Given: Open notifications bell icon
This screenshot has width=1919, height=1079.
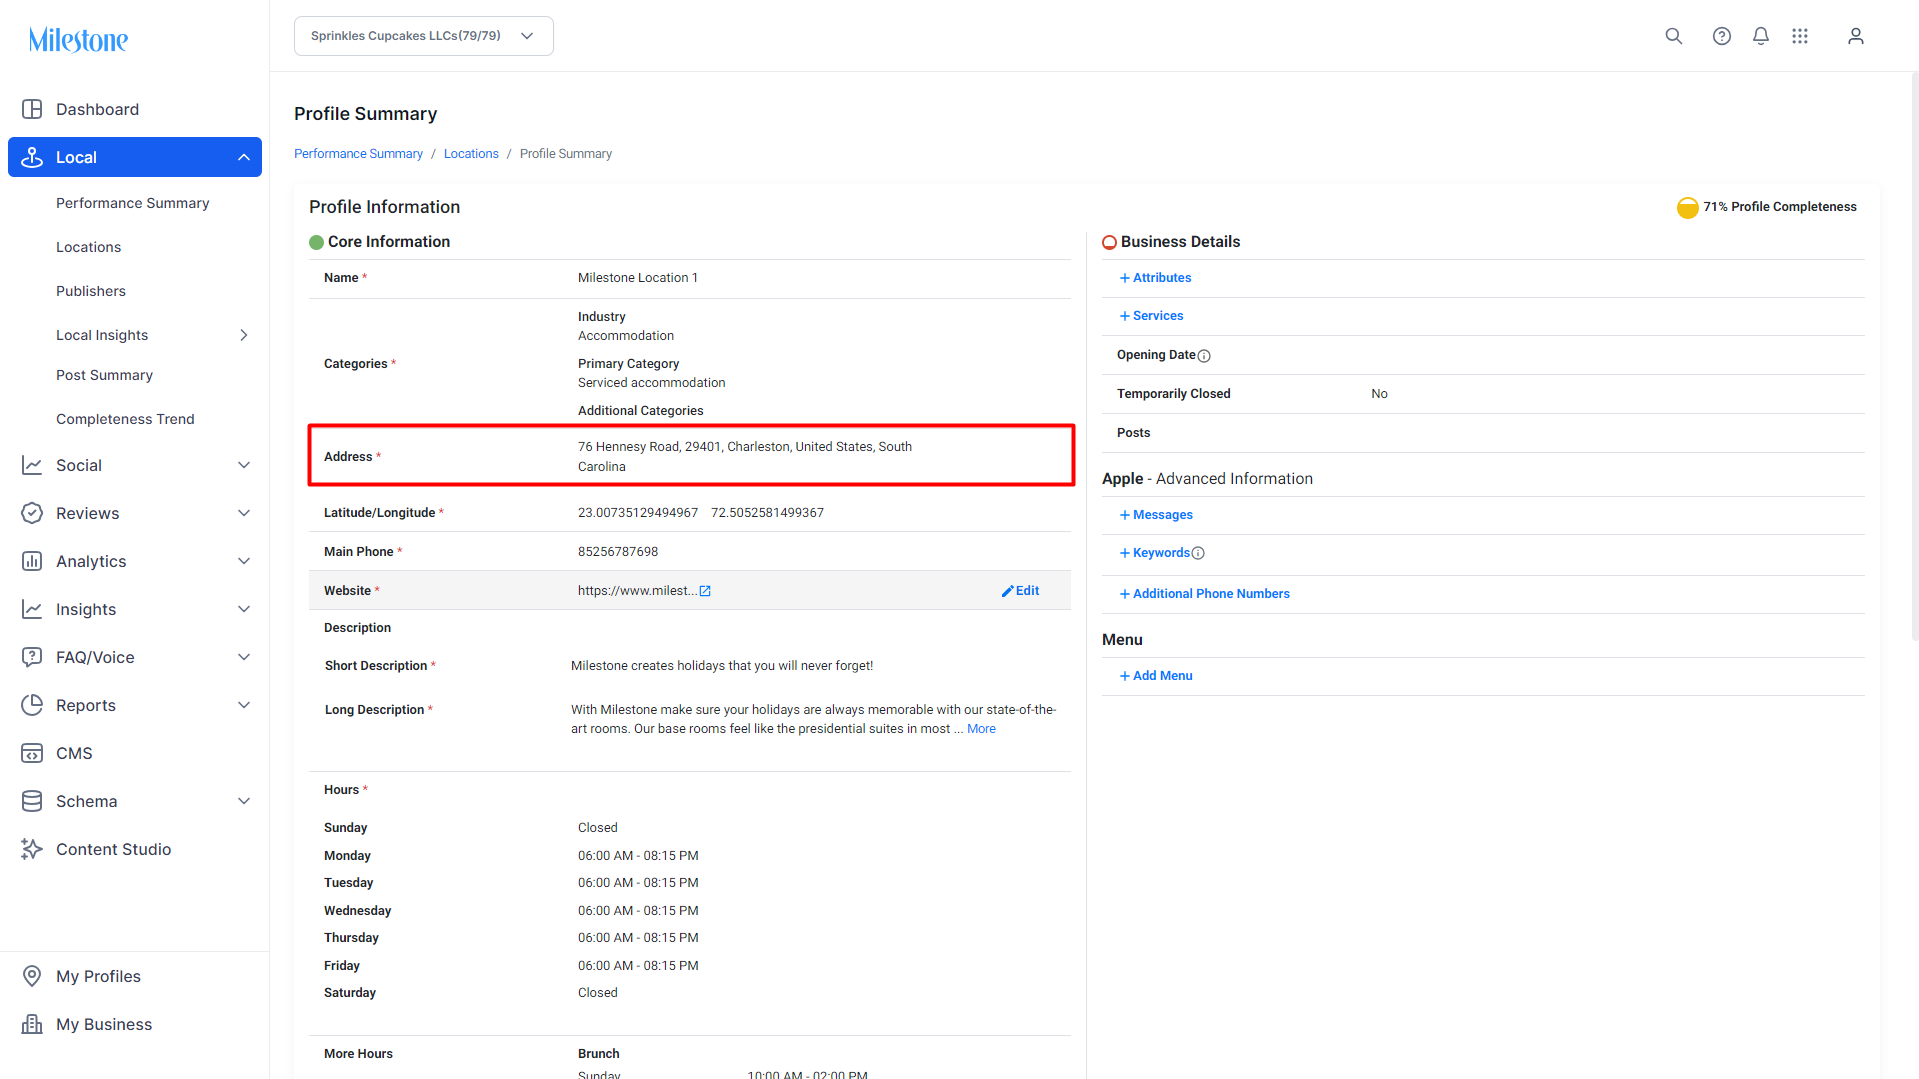Looking at the screenshot, I should point(1761,36).
